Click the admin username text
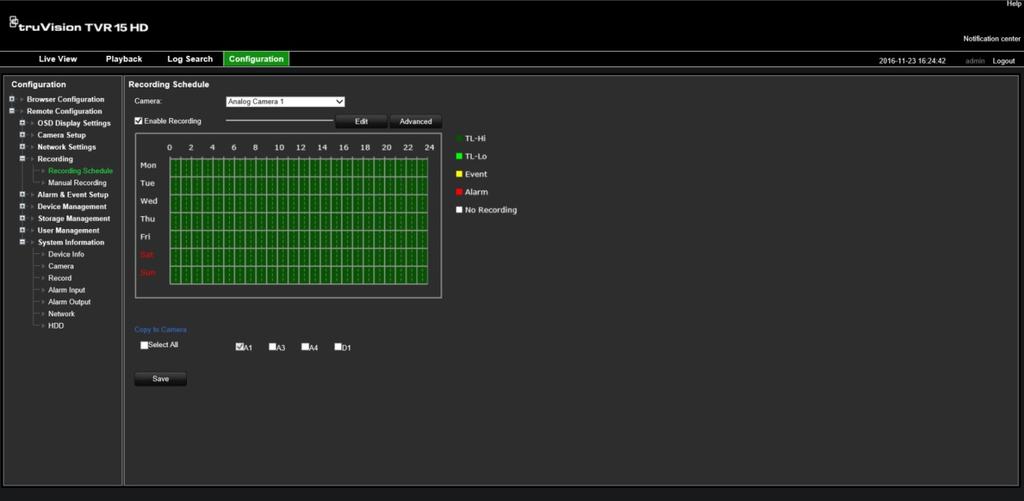This screenshot has width=1024, height=501. click(x=975, y=61)
